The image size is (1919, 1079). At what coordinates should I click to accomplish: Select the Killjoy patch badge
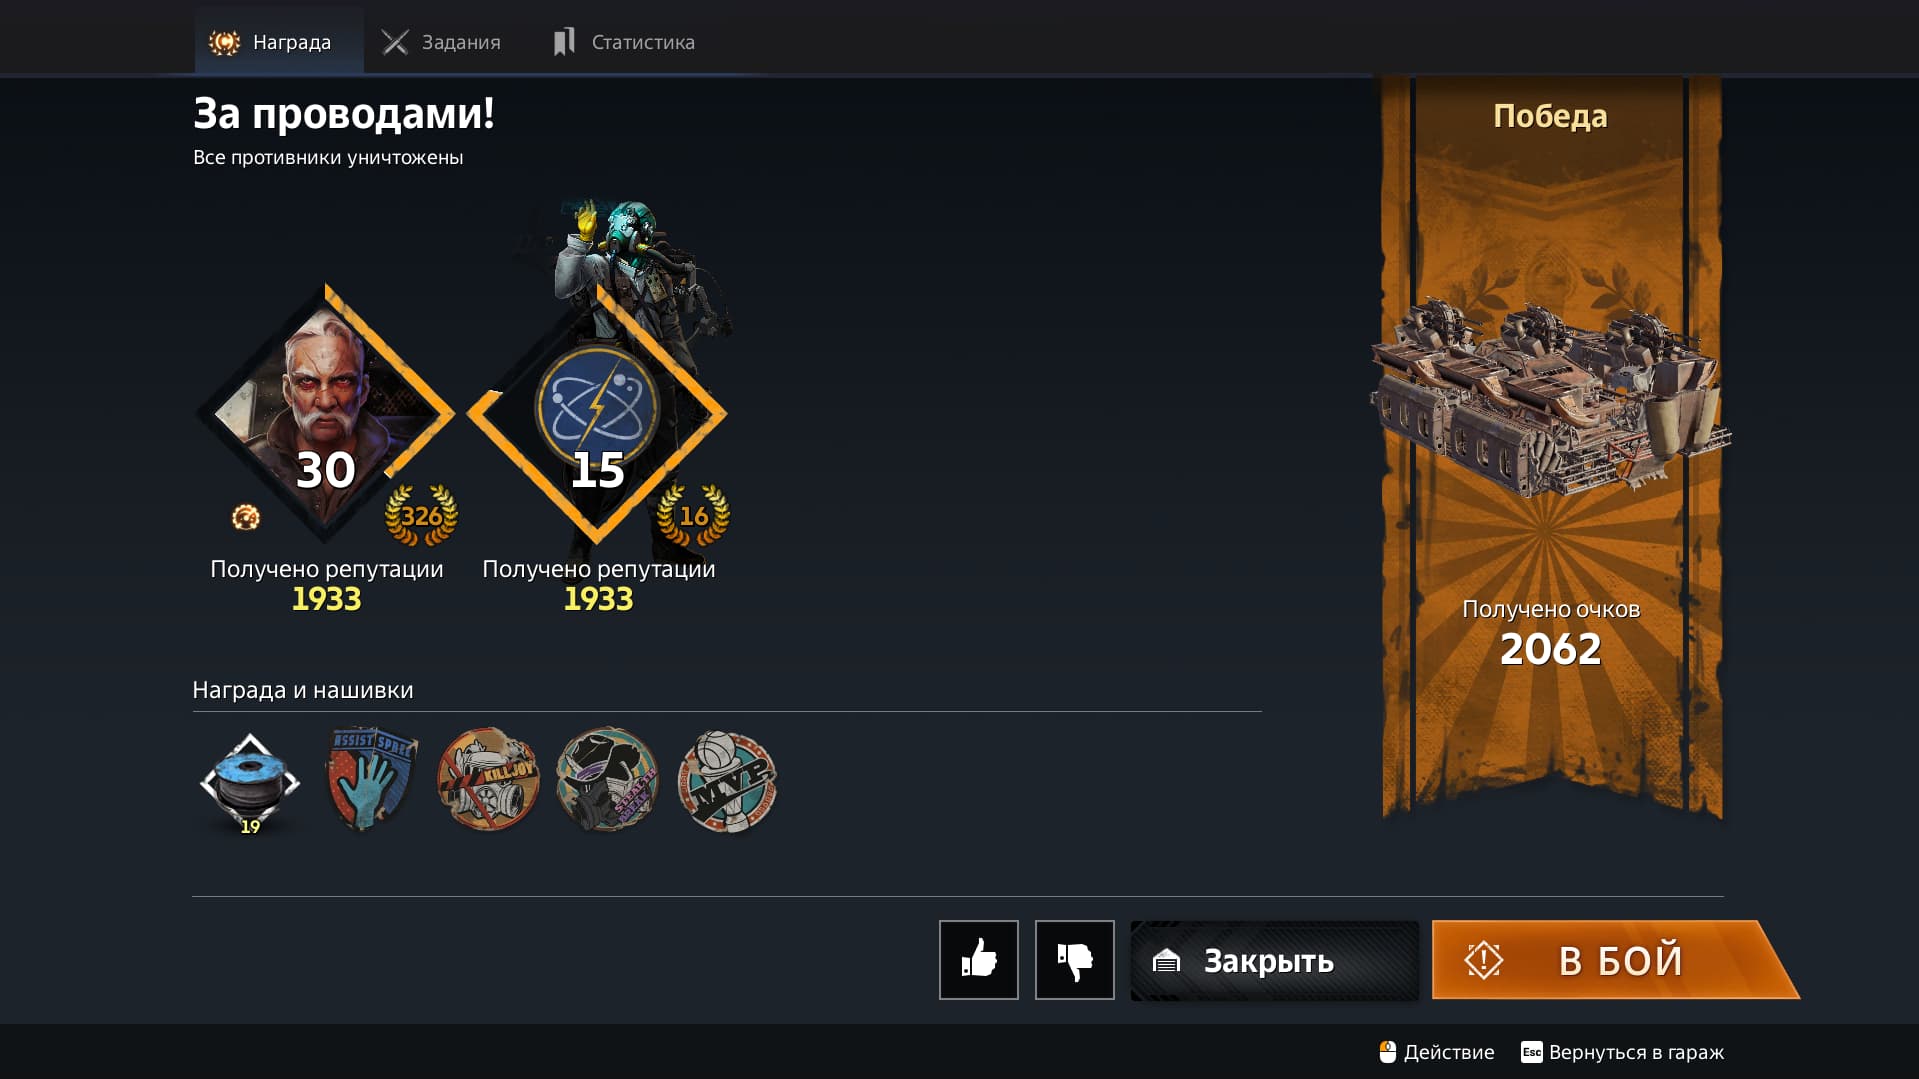point(488,779)
